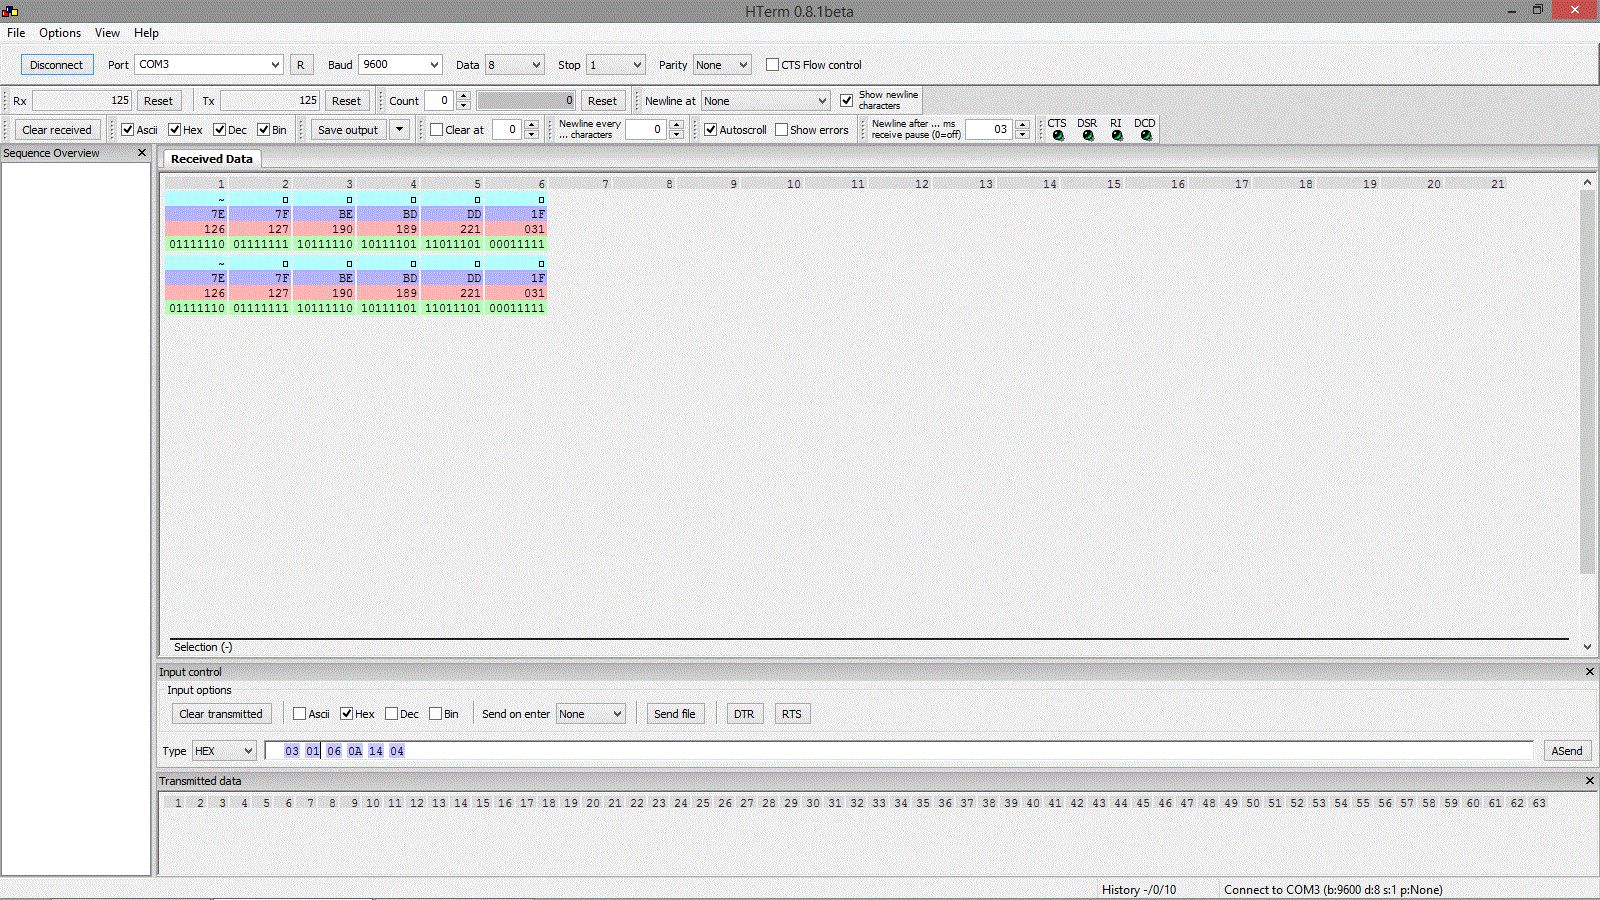Click the Newline every characters field

pos(646,130)
